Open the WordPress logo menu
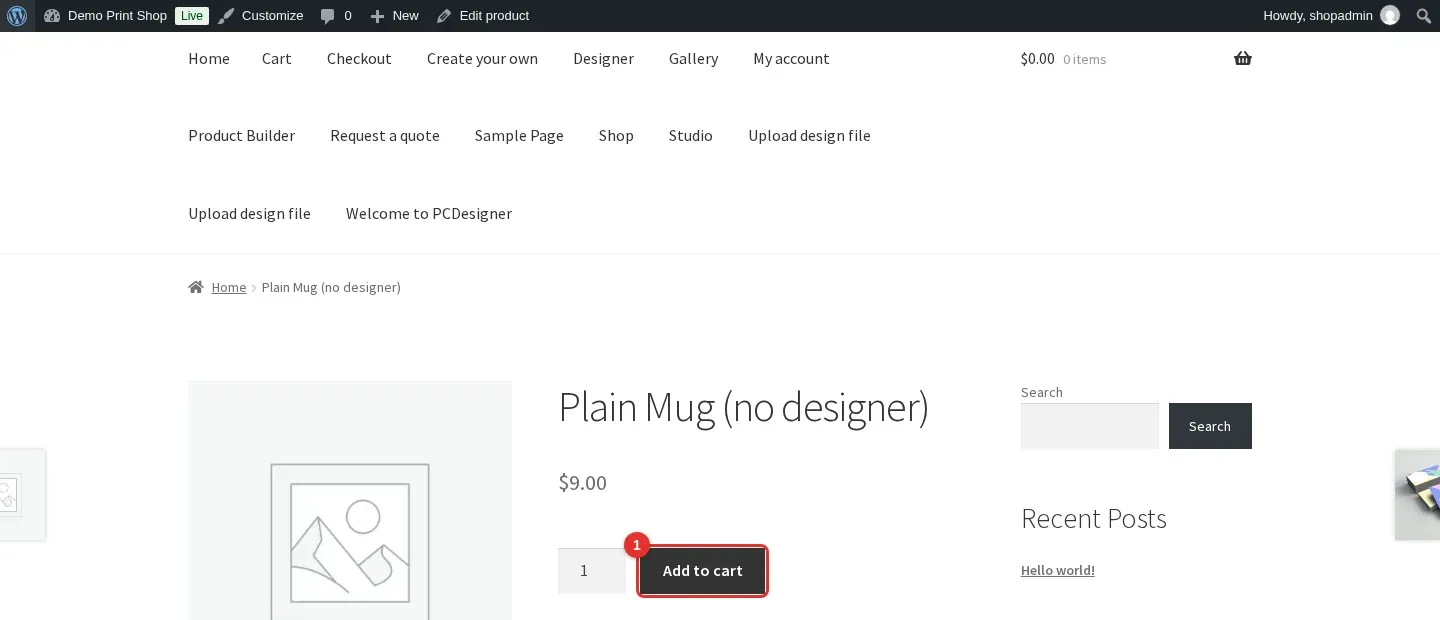Viewport: 1440px width, 620px height. pyautogui.click(x=17, y=15)
